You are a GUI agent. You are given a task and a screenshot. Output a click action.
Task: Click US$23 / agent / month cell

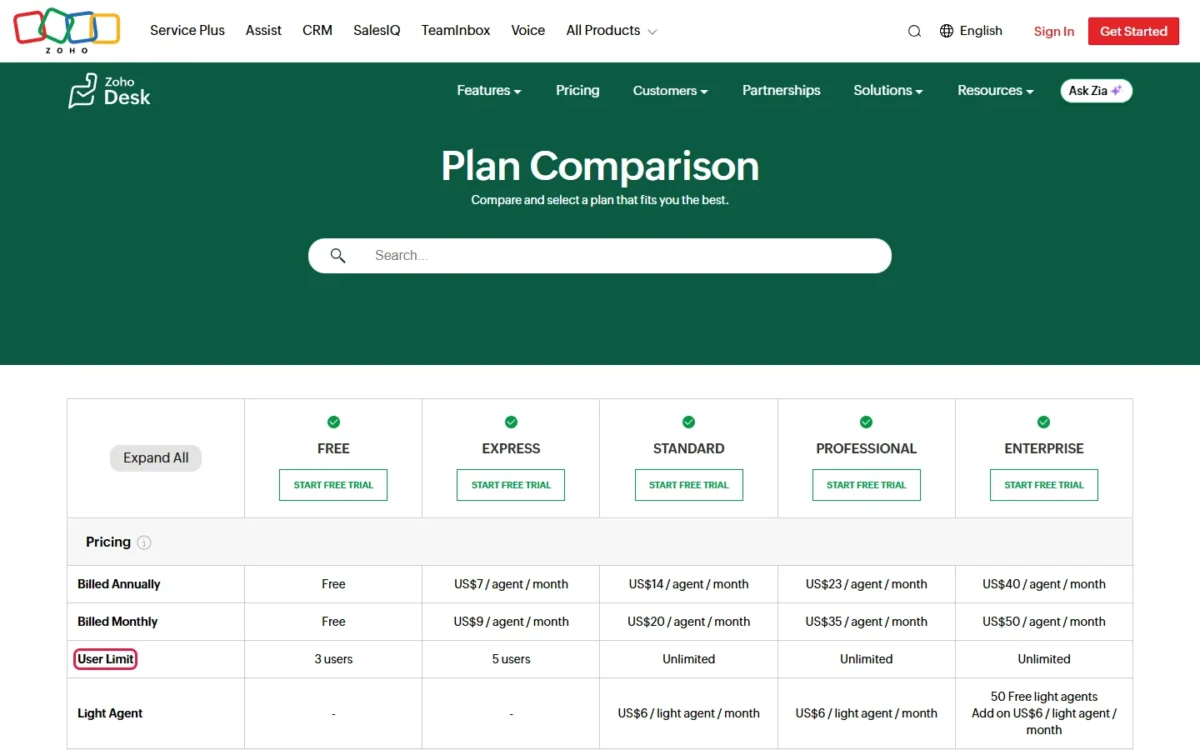[866, 584]
